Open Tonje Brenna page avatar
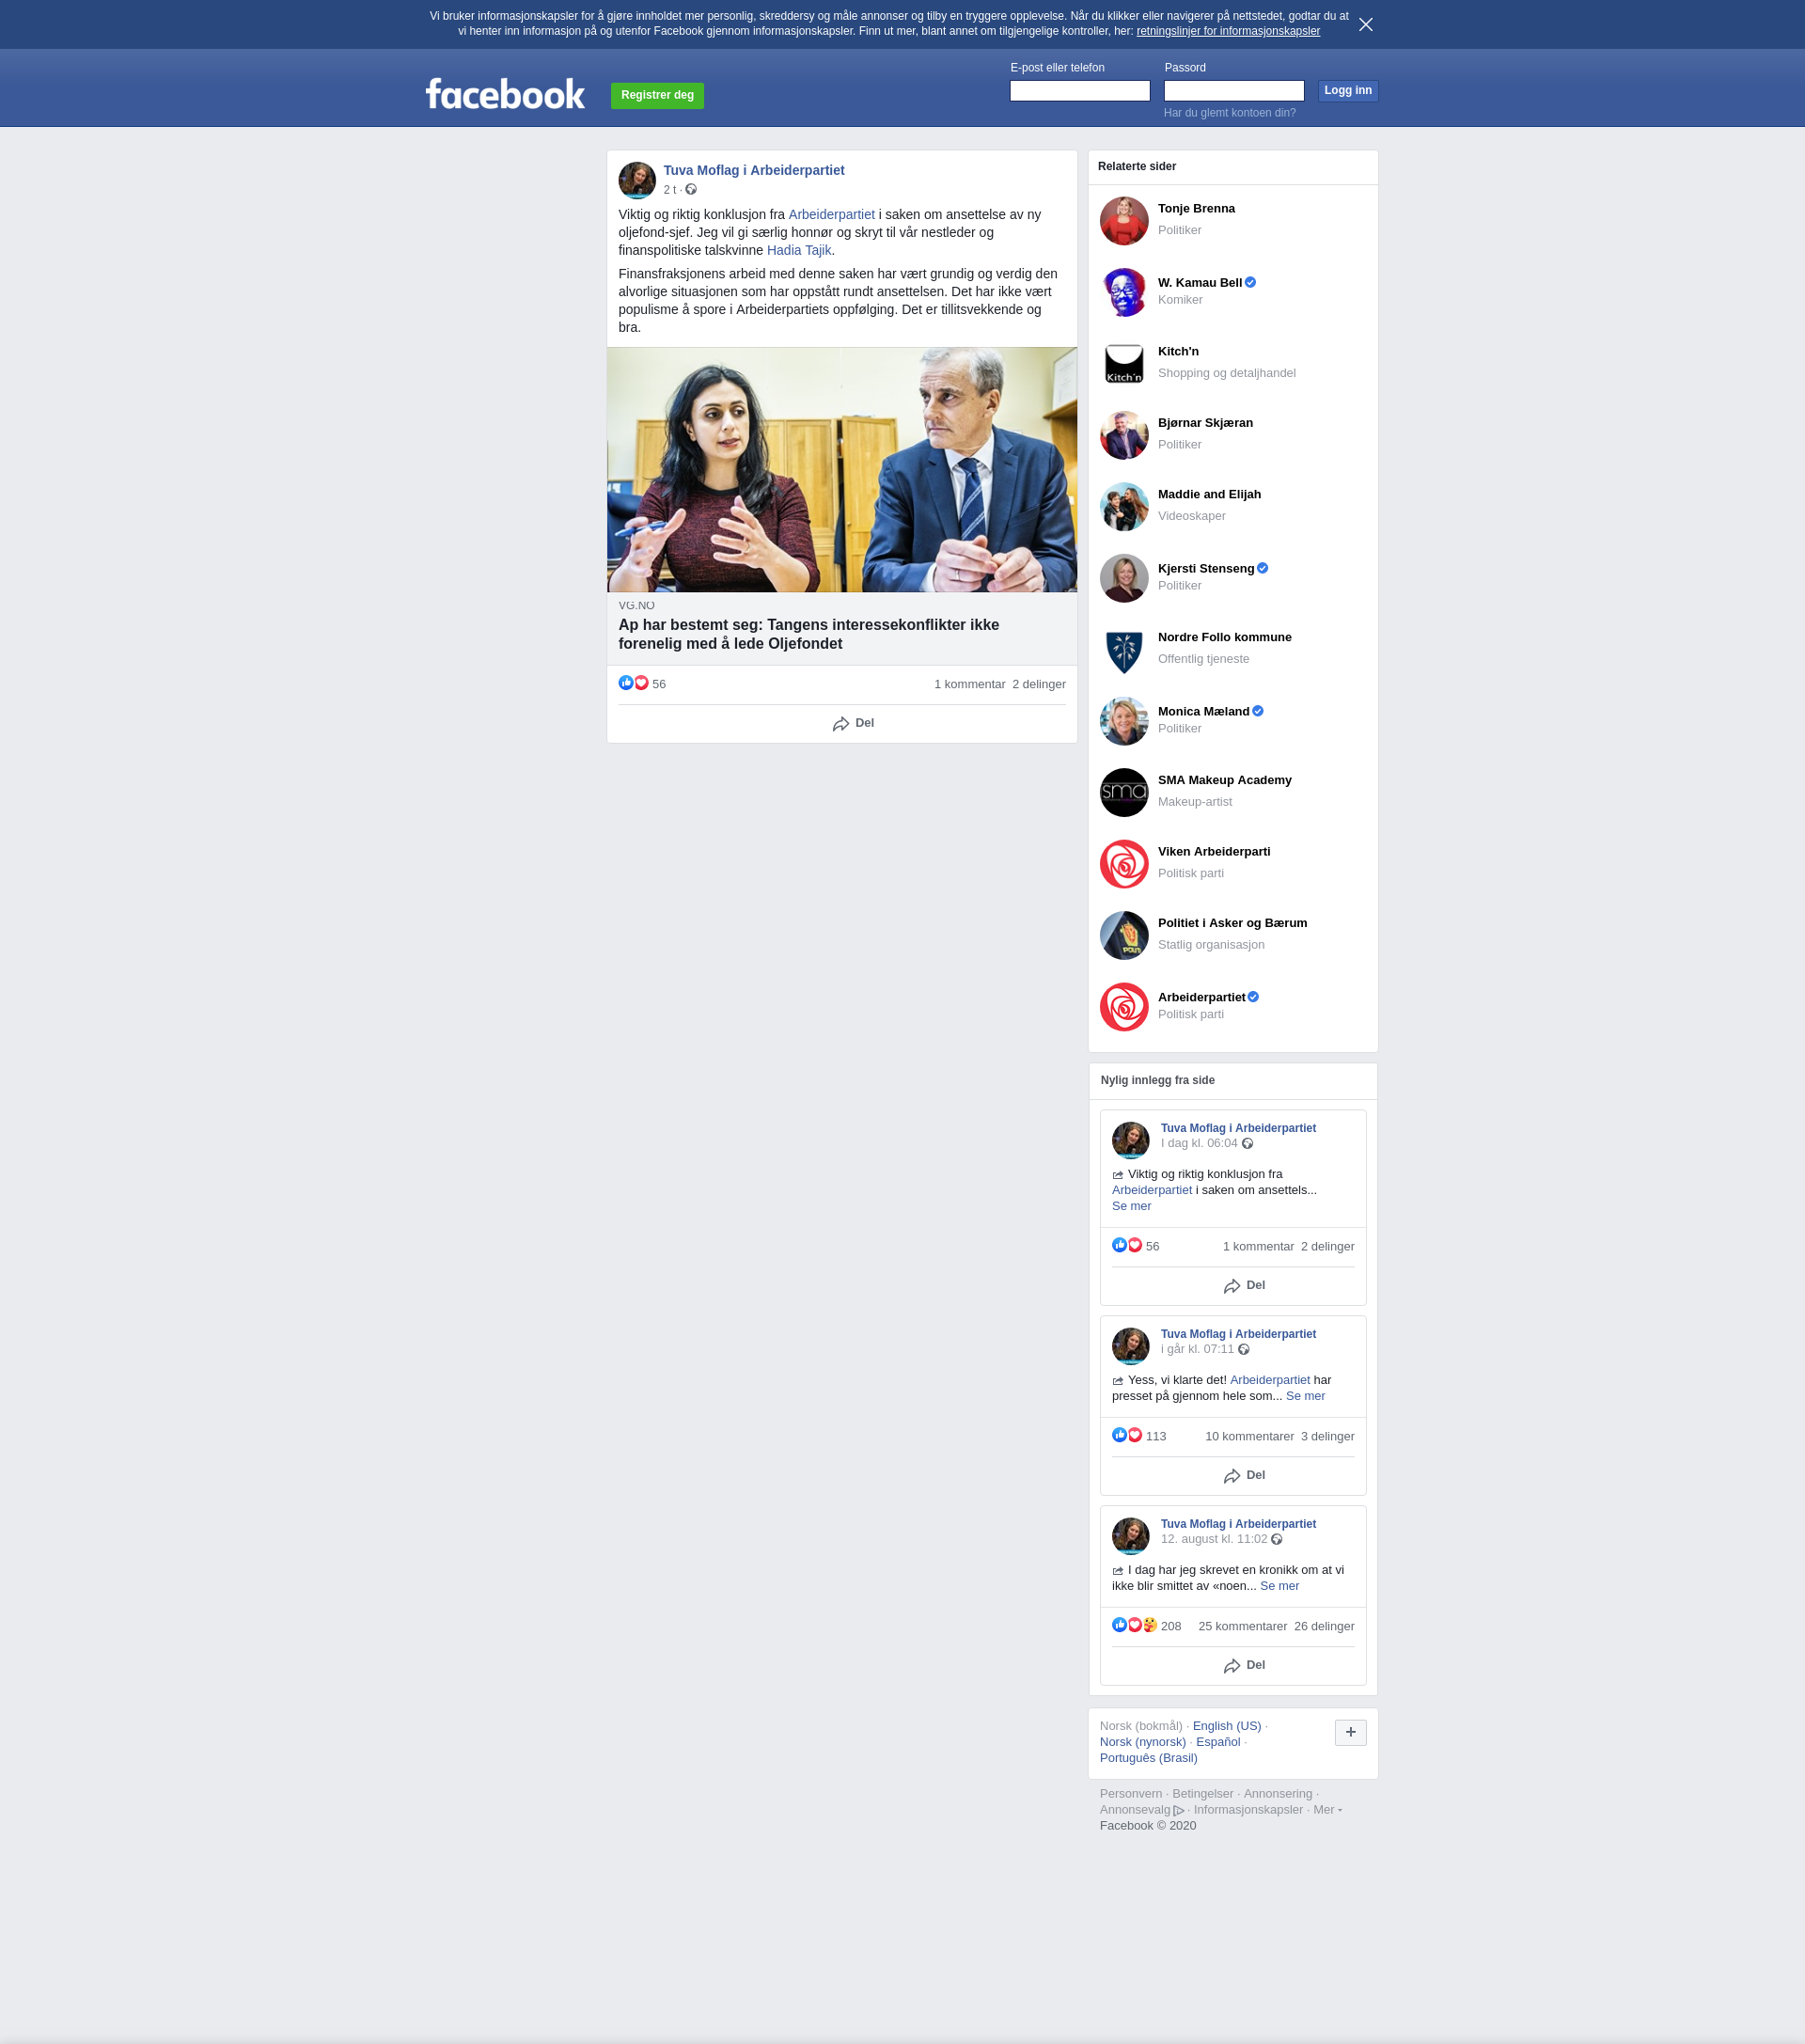Image resolution: width=1805 pixels, height=2044 pixels. (1123, 220)
